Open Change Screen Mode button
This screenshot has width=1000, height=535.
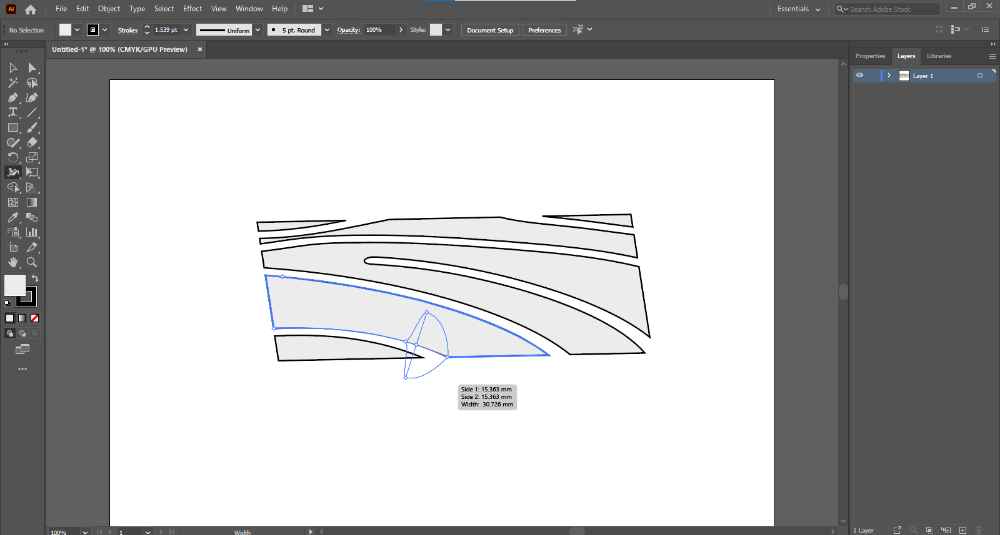pyautogui.click(x=22, y=349)
